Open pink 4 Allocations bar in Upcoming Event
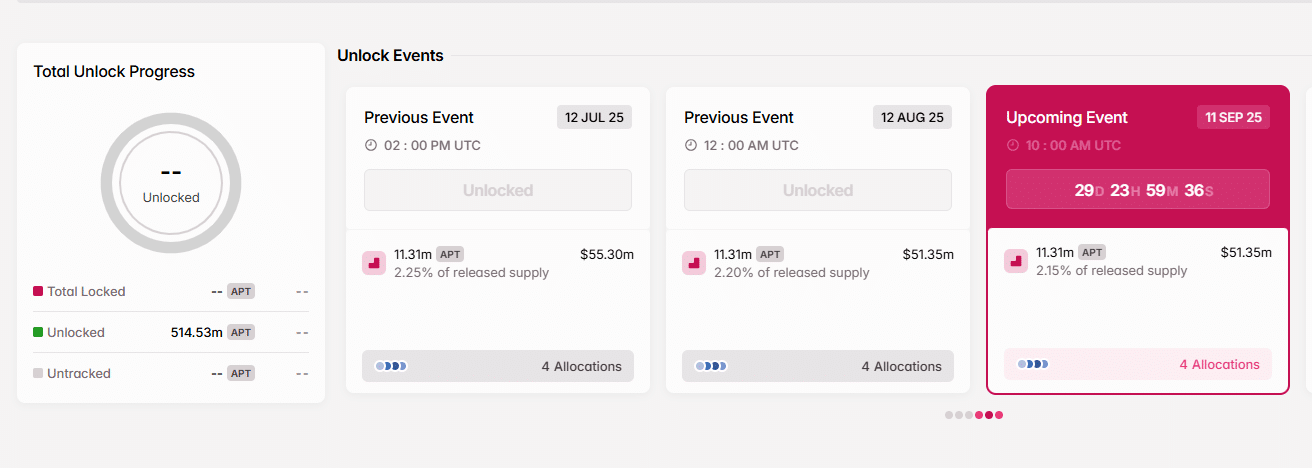Viewport: 1312px width, 468px height. click(x=1138, y=364)
